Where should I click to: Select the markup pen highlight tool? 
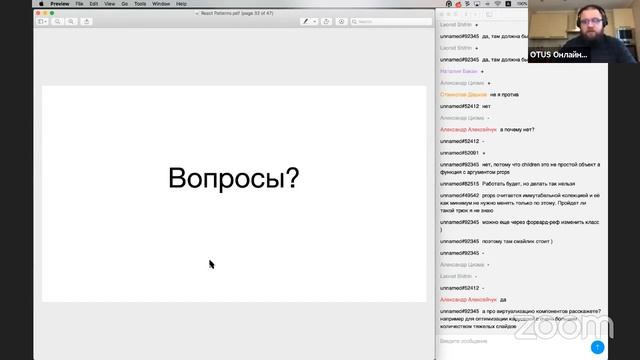click(x=305, y=21)
